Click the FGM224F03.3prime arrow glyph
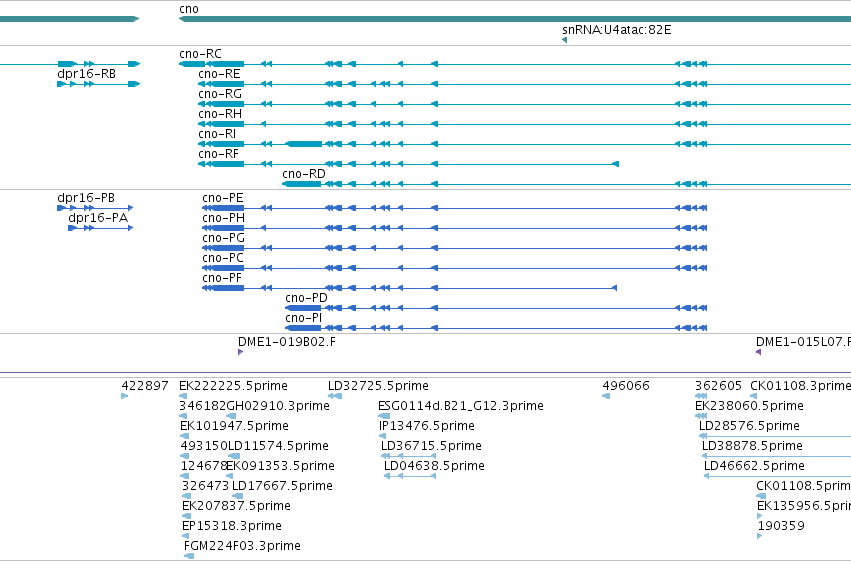Viewport: 851px width, 561px height. pos(189,557)
